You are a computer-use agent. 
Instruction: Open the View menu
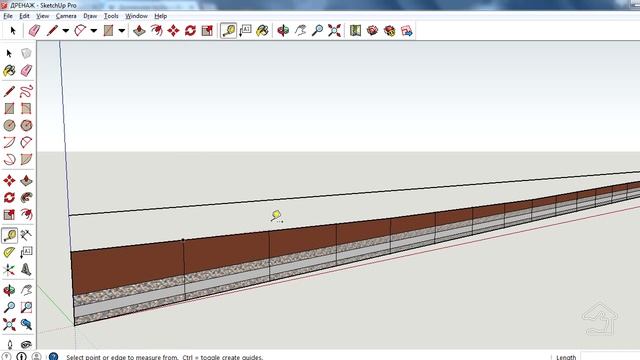tap(42, 16)
